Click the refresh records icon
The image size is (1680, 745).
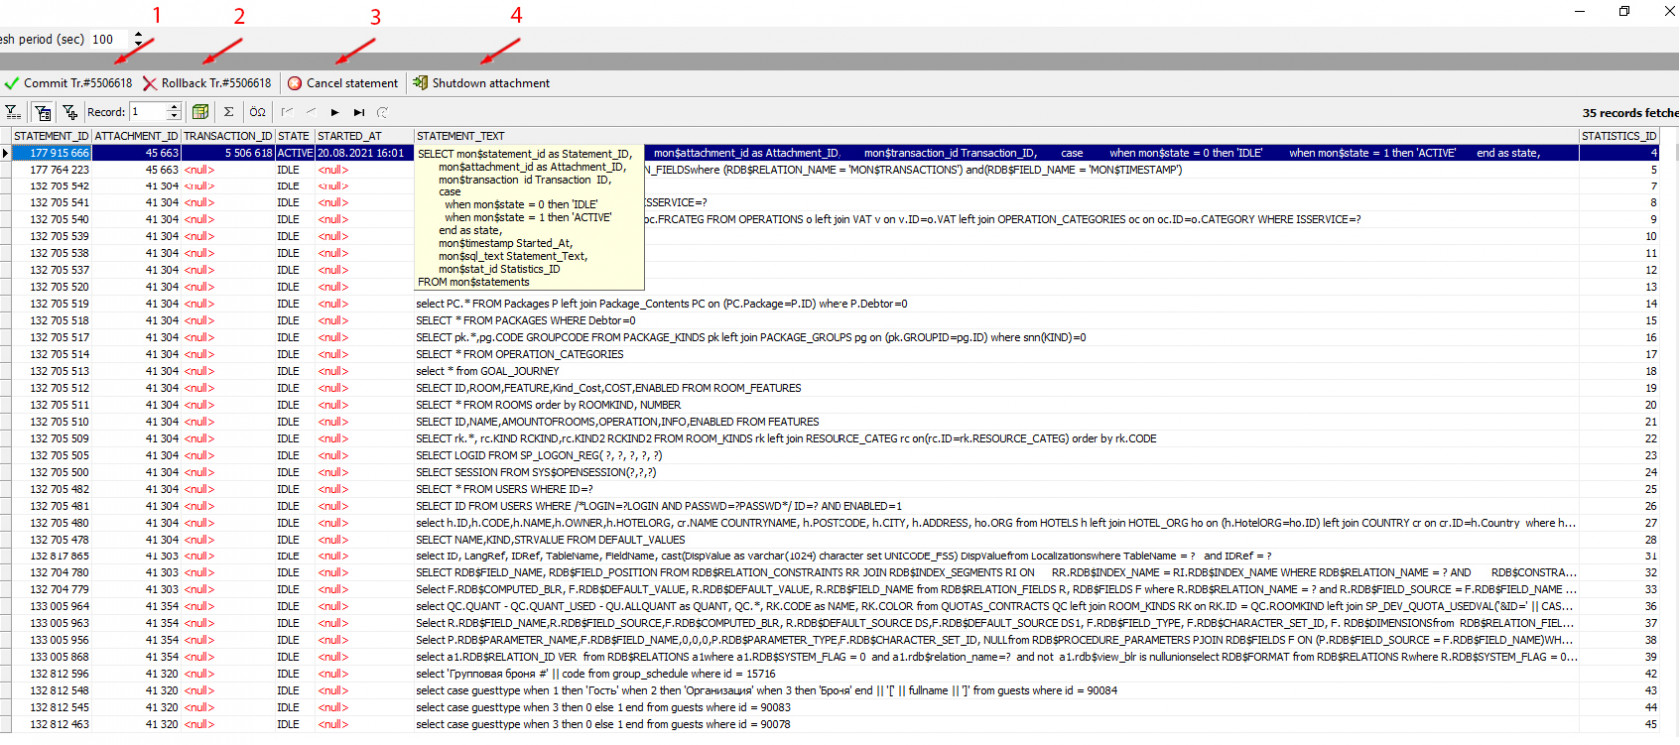coord(383,112)
